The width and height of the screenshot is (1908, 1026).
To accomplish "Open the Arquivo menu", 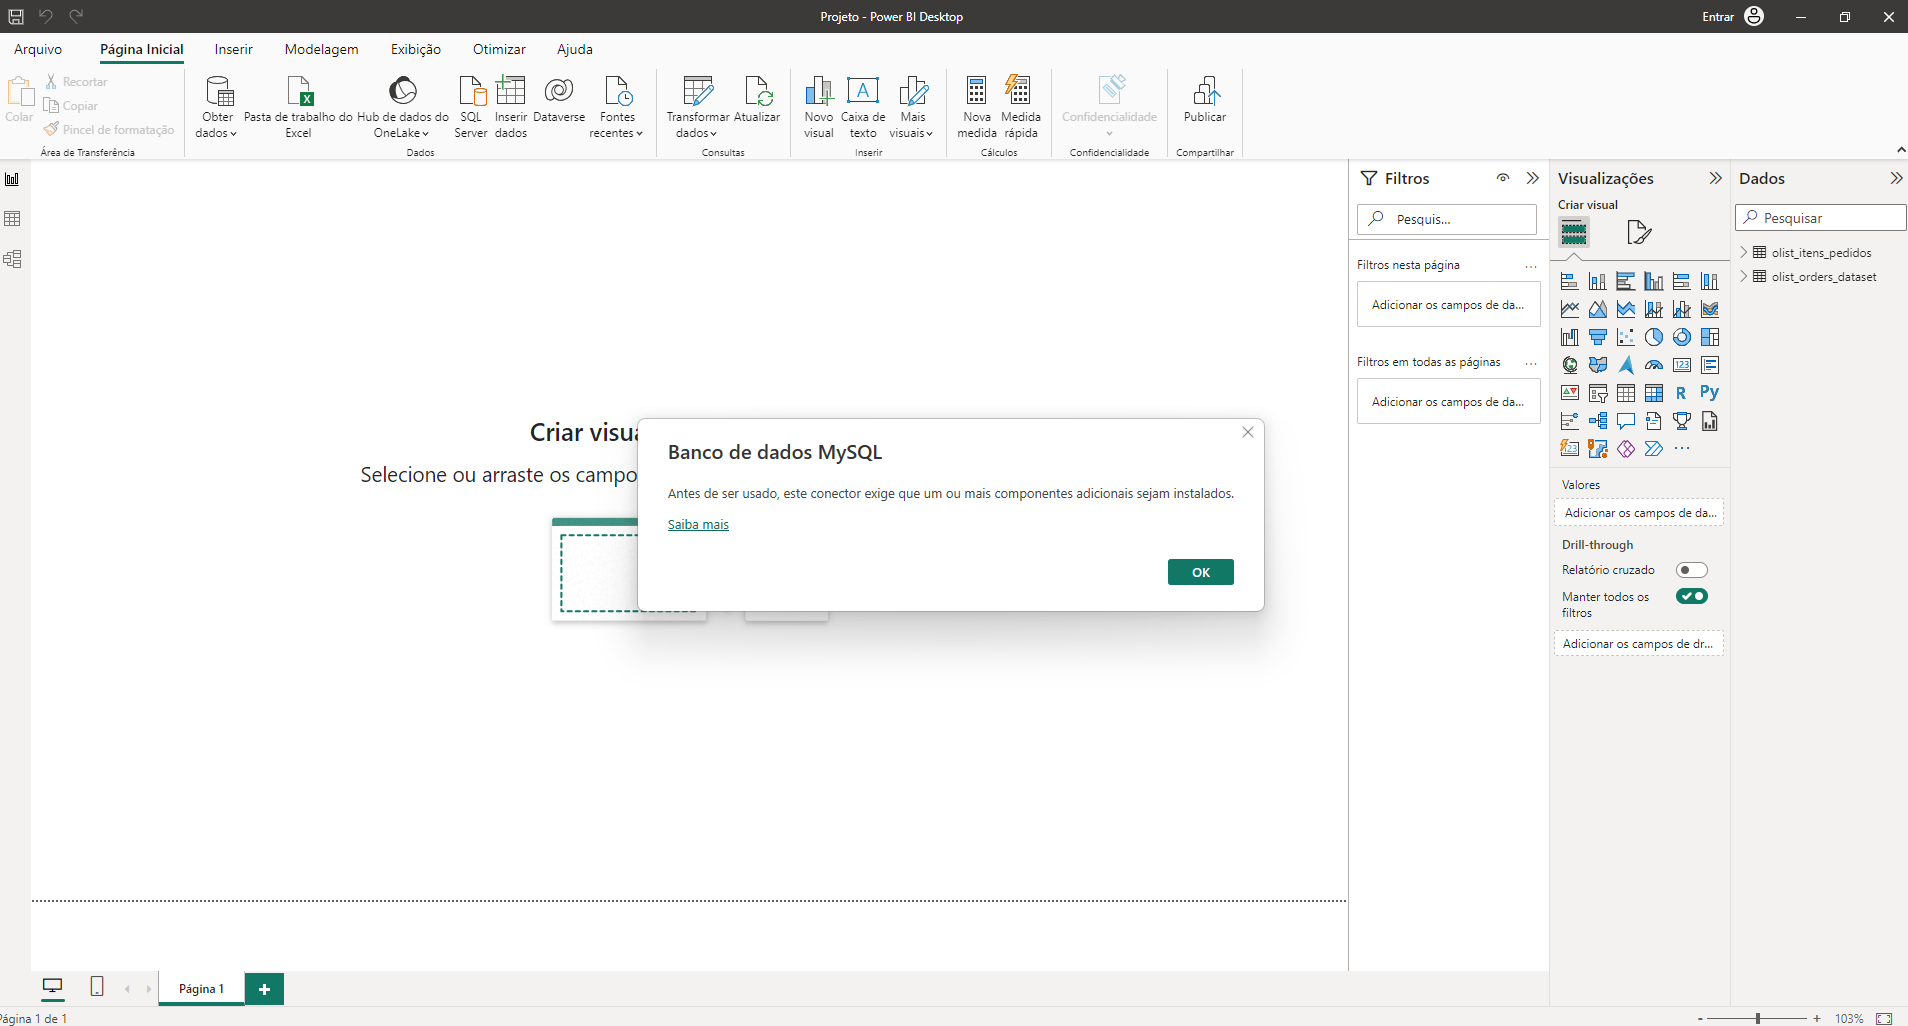I will point(38,49).
